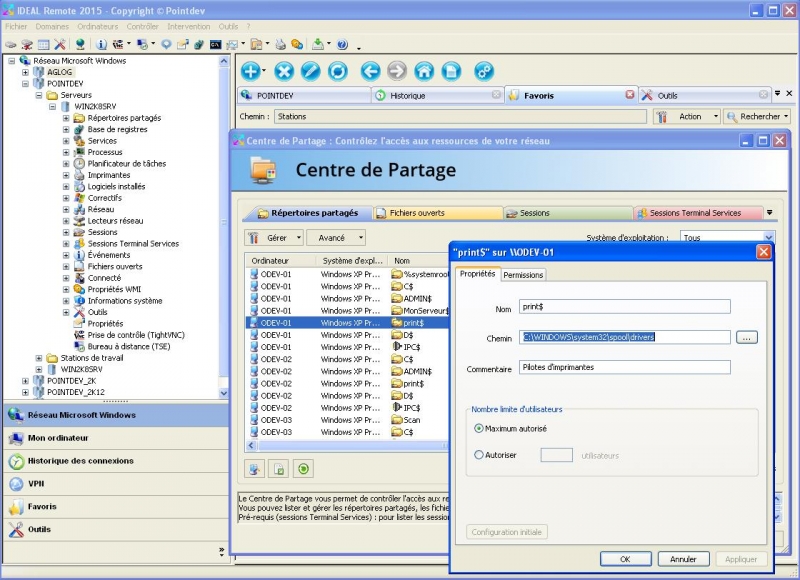Viewport: 800px width, 580px height.
Task: Open the Fichier menu
Action: coord(16,27)
